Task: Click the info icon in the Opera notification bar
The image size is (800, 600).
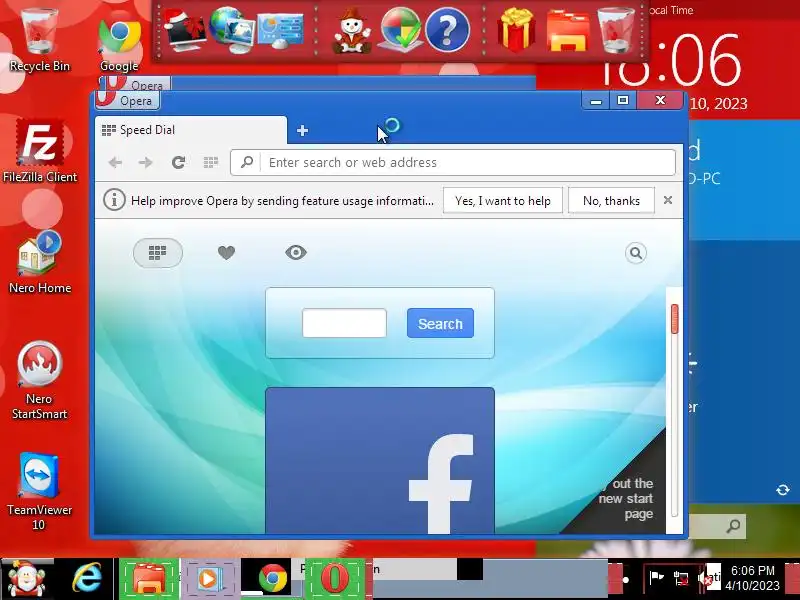Action: 114,200
